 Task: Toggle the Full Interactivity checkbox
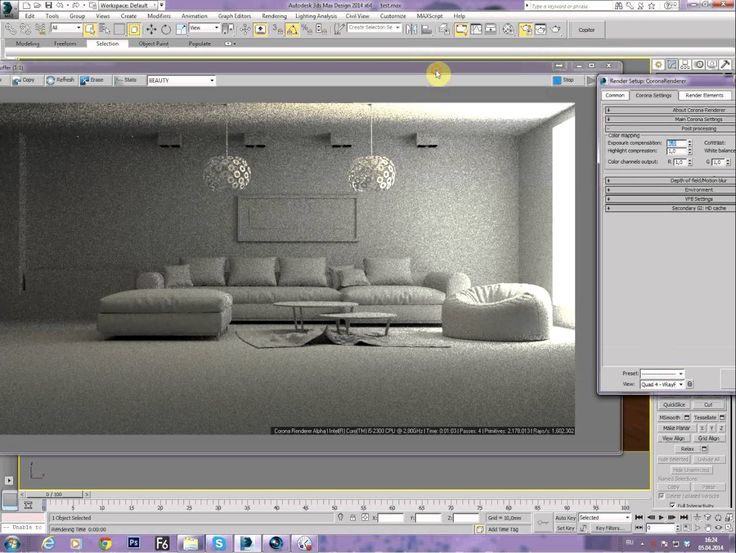pyautogui.click(x=672, y=505)
